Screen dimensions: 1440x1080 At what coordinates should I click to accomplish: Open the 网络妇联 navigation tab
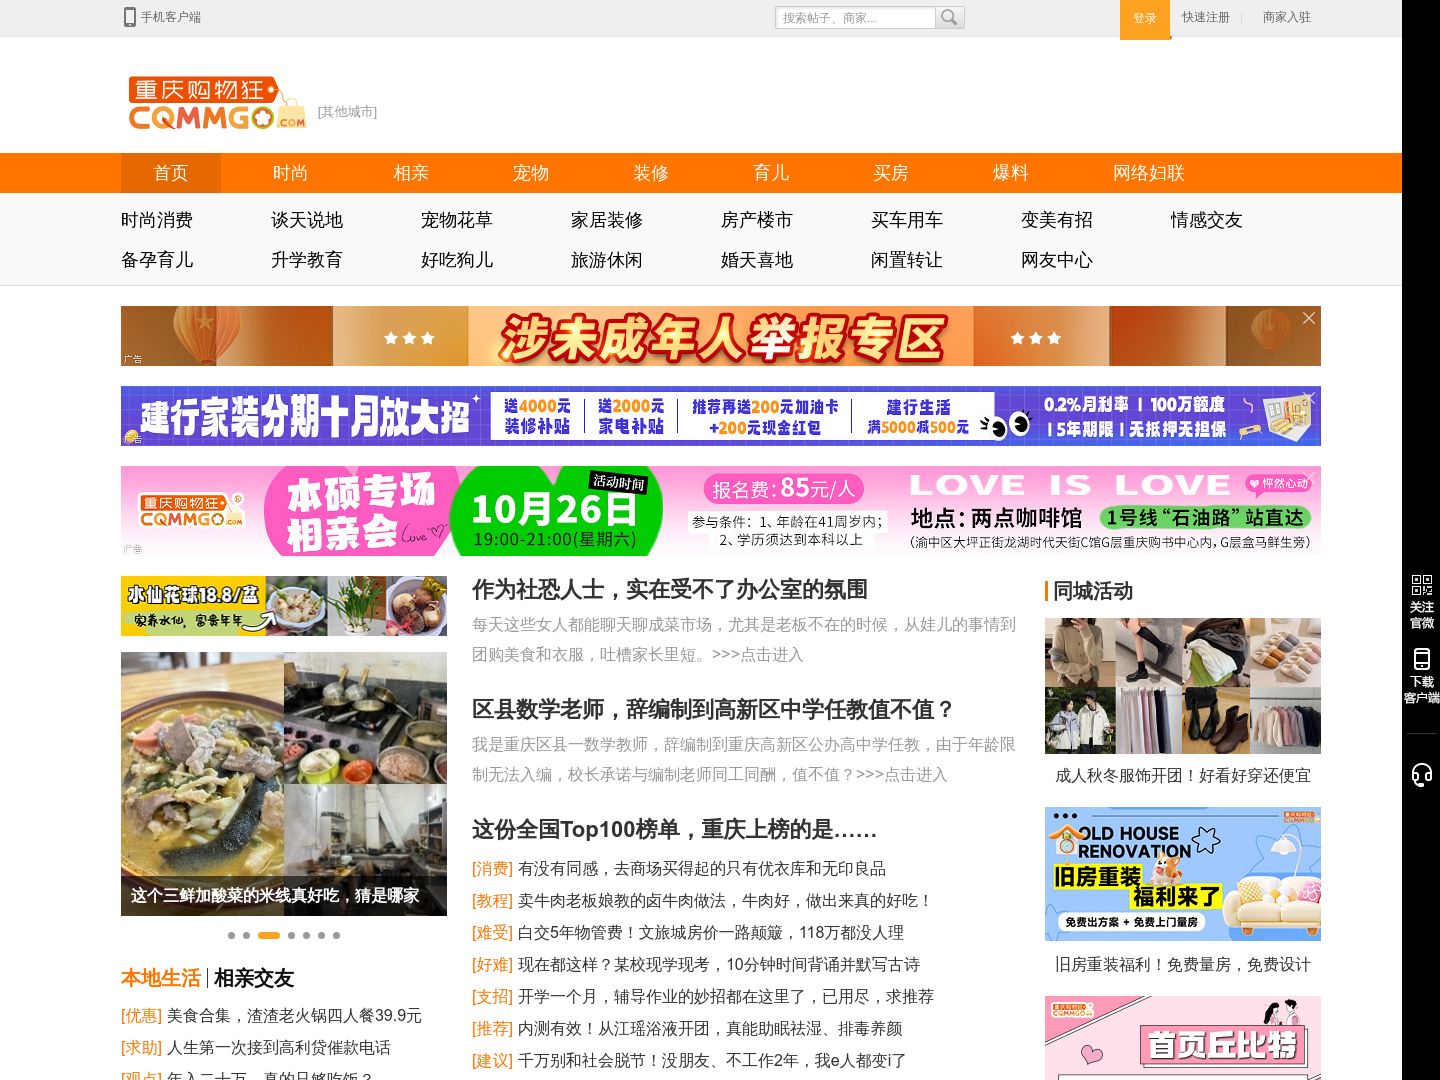pos(1148,173)
